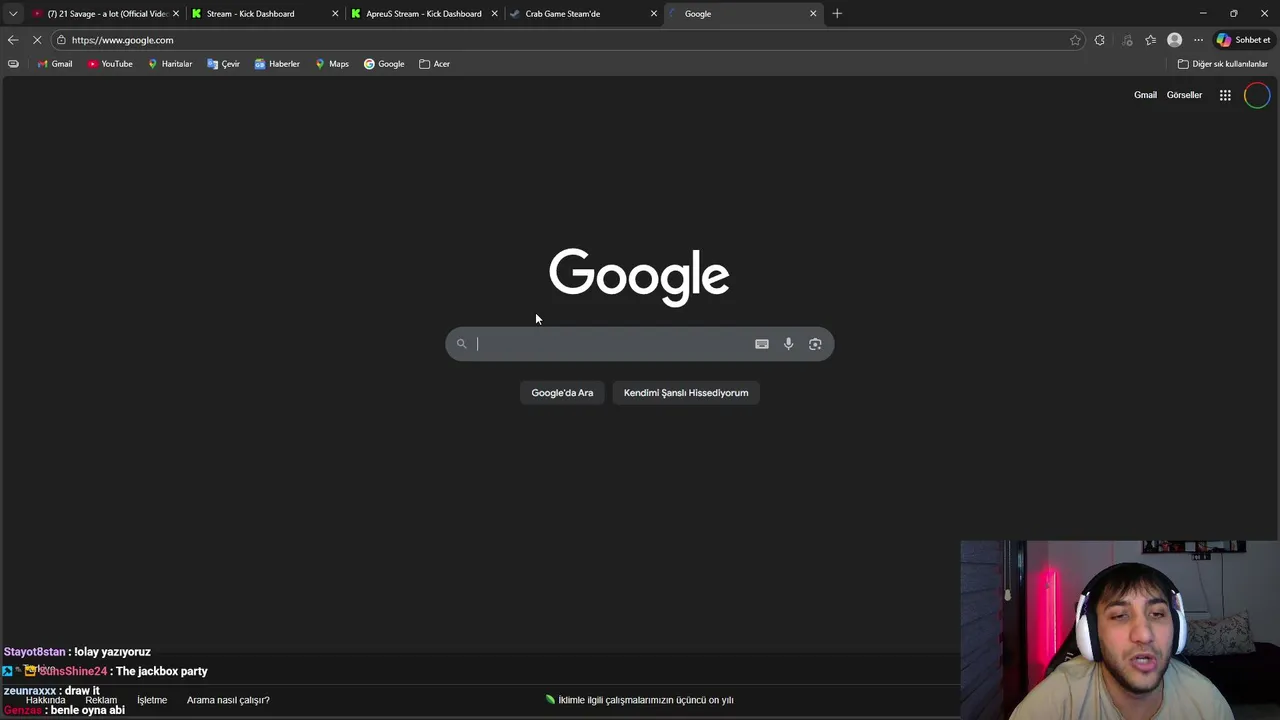The image size is (1280, 720).
Task: Restore down the browser window
Action: (x=1234, y=14)
